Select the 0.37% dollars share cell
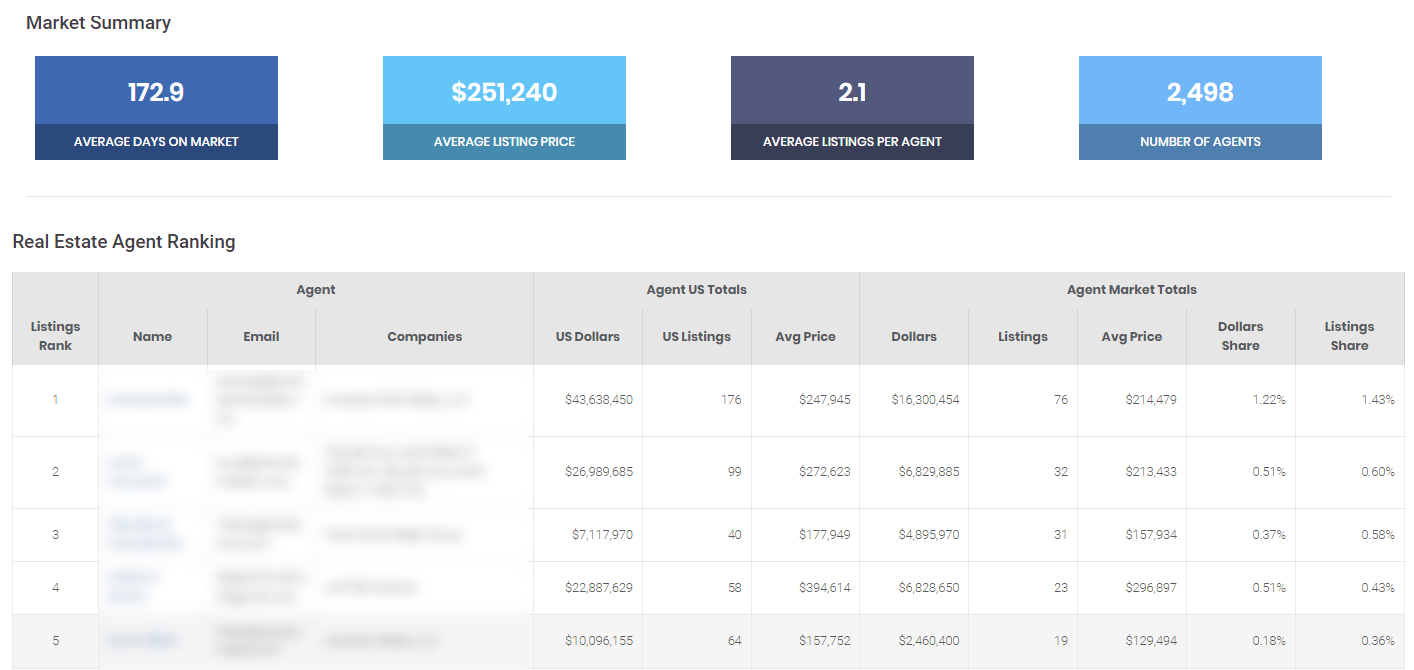 [1241, 535]
